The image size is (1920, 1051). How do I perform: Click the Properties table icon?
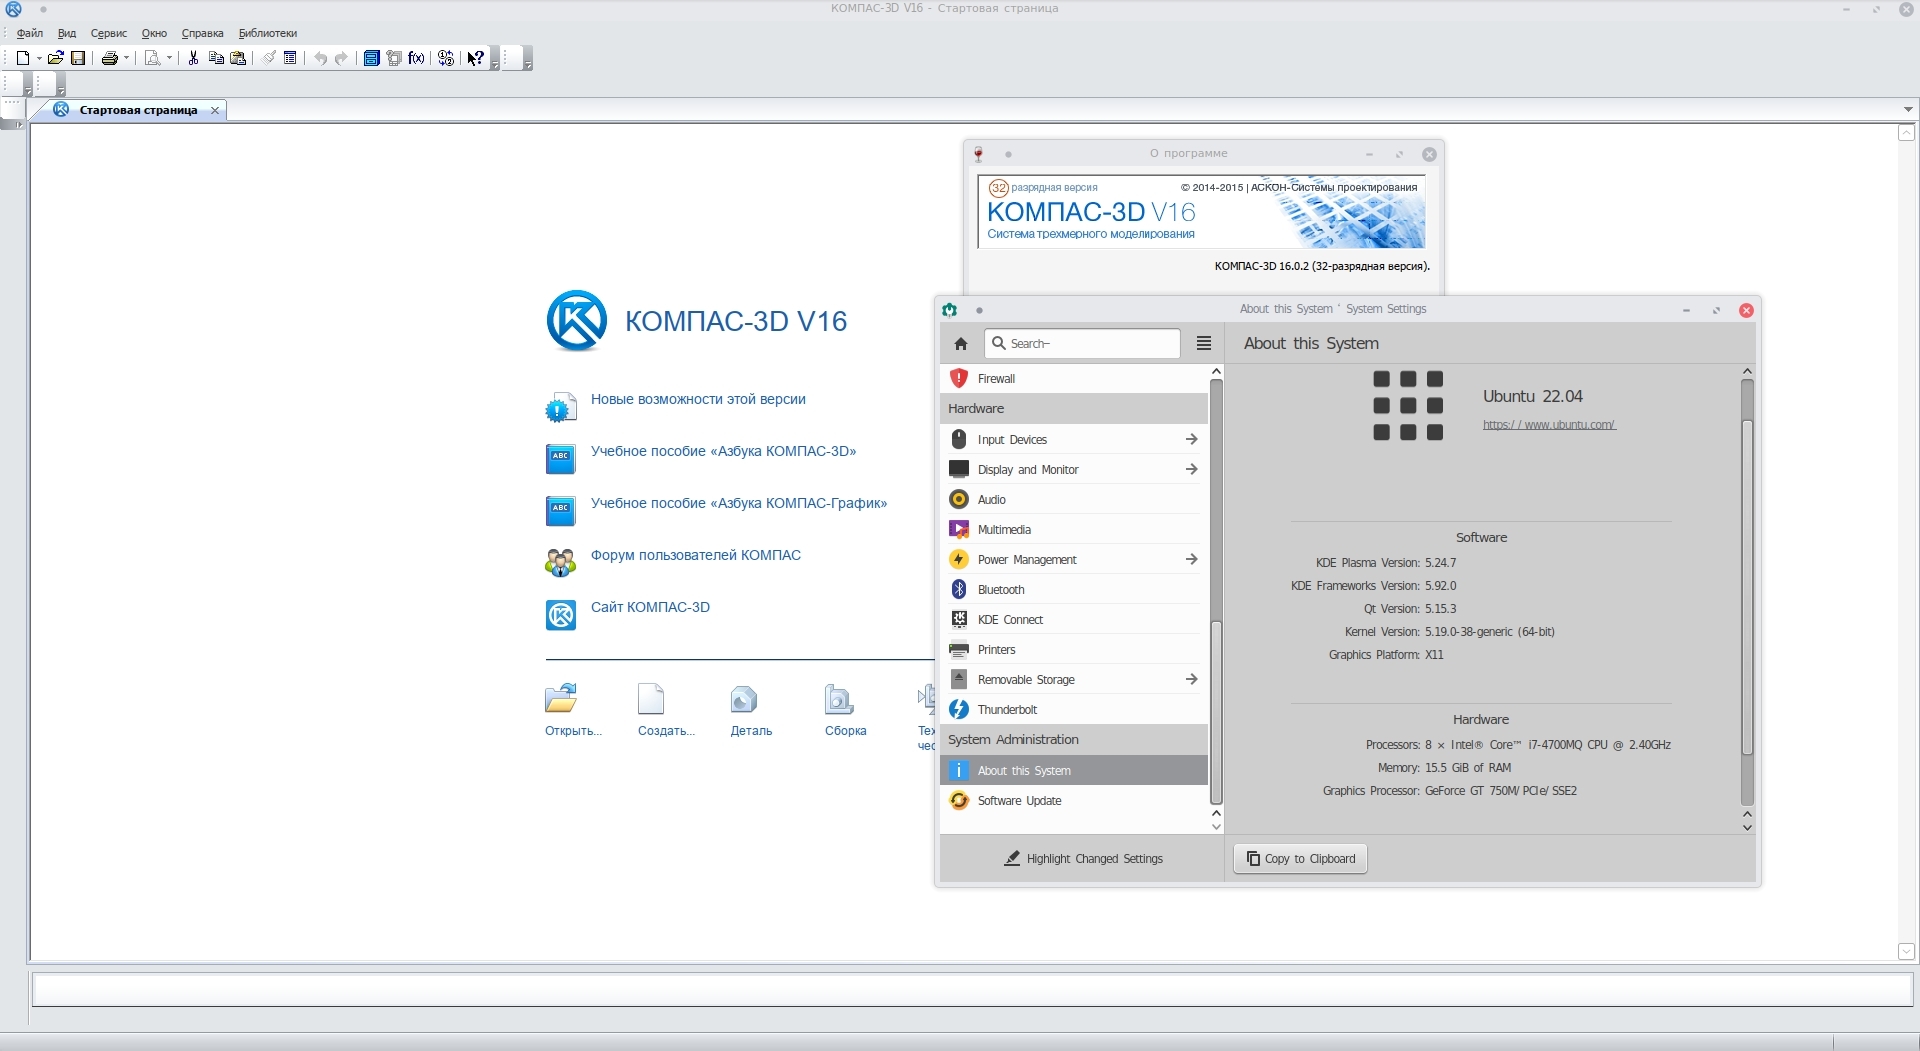[x=290, y=58]
